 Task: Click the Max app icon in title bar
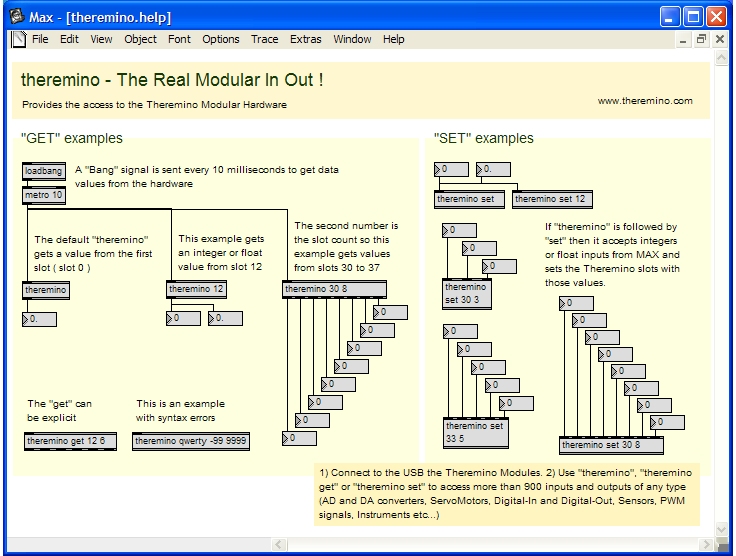pos(17,17)
